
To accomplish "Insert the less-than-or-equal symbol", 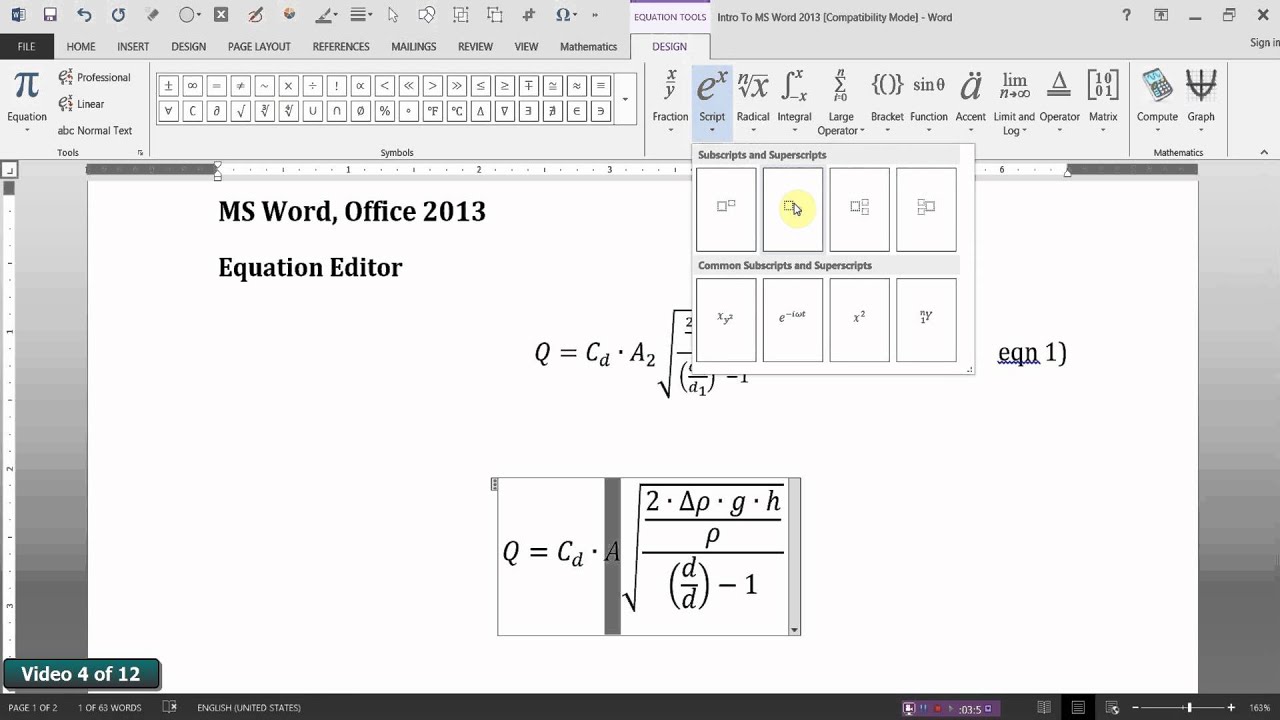I will click(480, 86).
